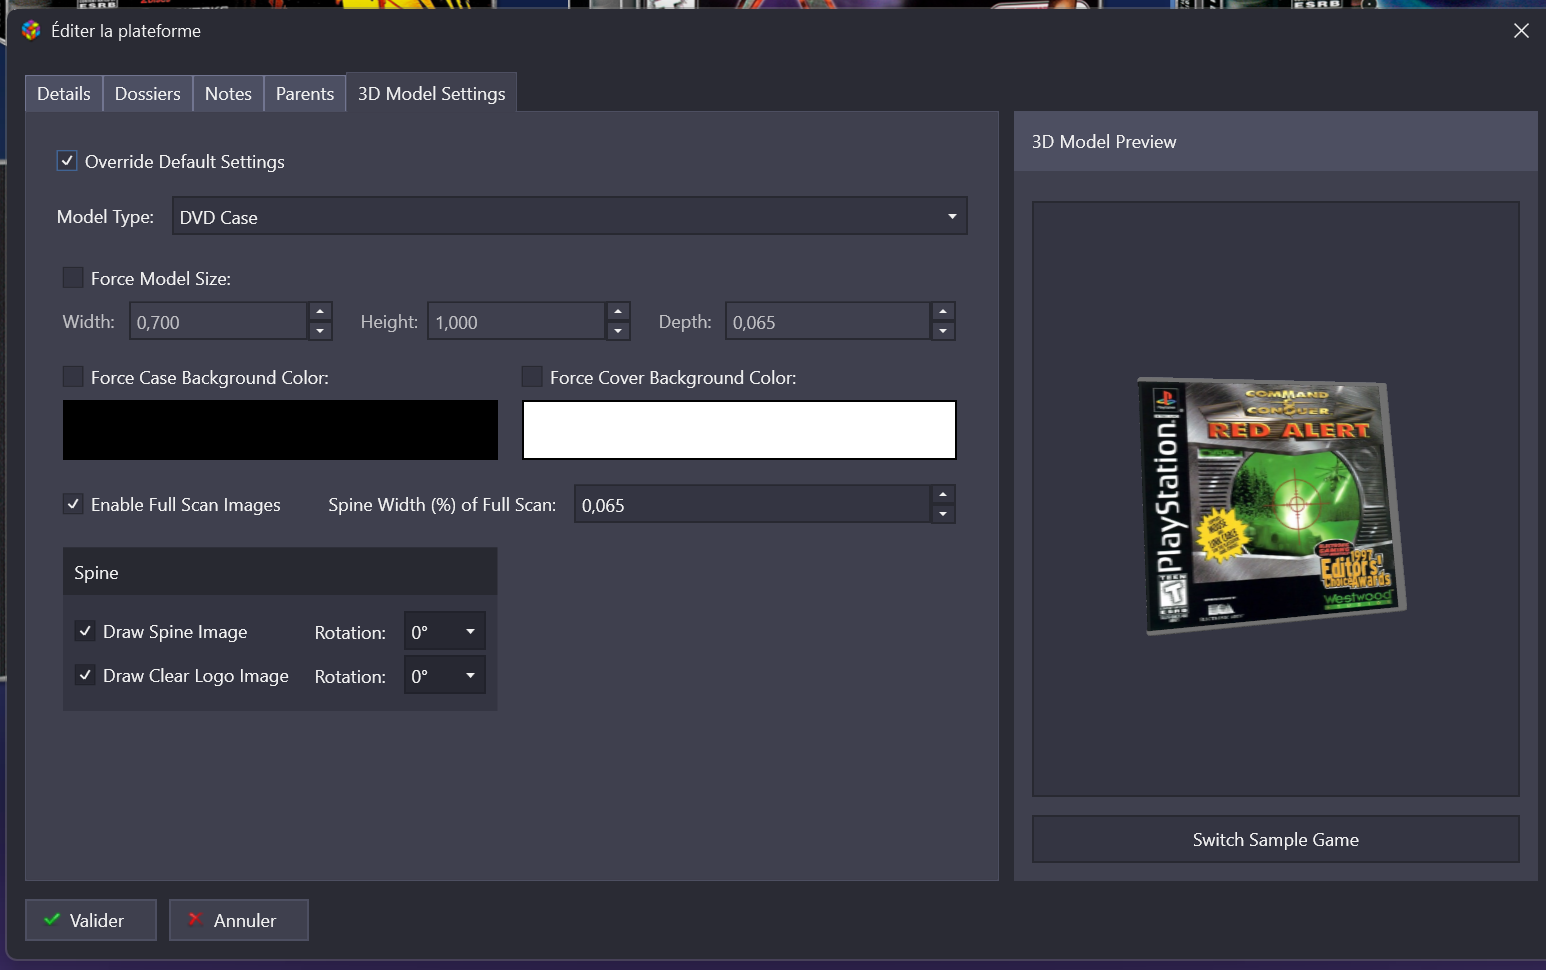The image size is (1546, 970).
Task: Pick the black case background color swatch
Action: coord(280,430)
